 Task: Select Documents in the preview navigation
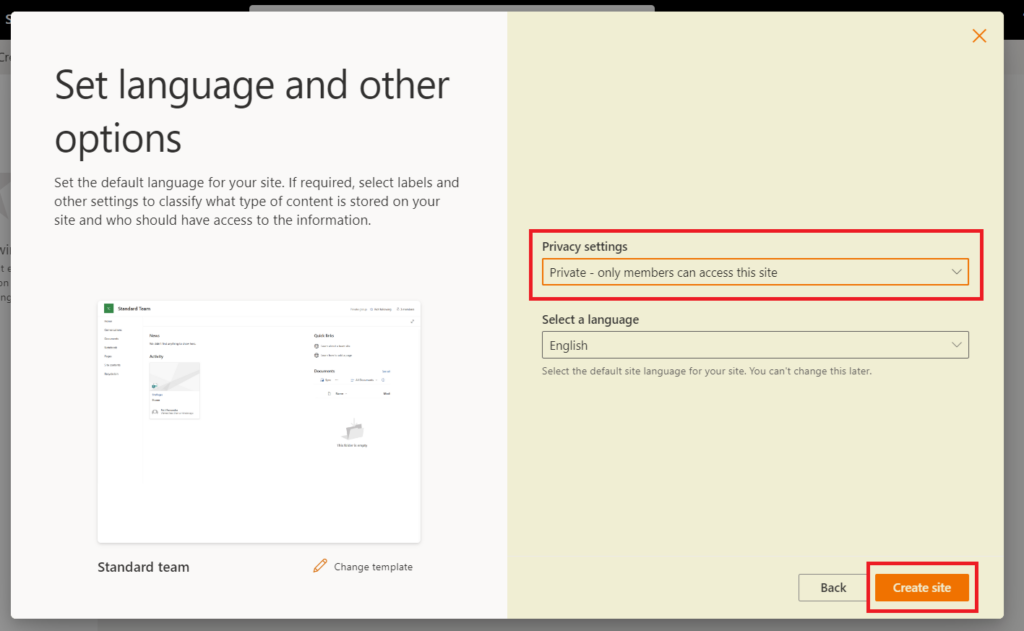pos(110,338)
